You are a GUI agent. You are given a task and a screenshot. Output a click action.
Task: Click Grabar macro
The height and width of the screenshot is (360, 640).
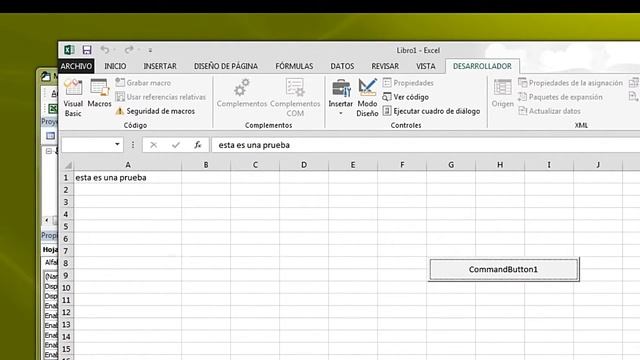point(143,83)
